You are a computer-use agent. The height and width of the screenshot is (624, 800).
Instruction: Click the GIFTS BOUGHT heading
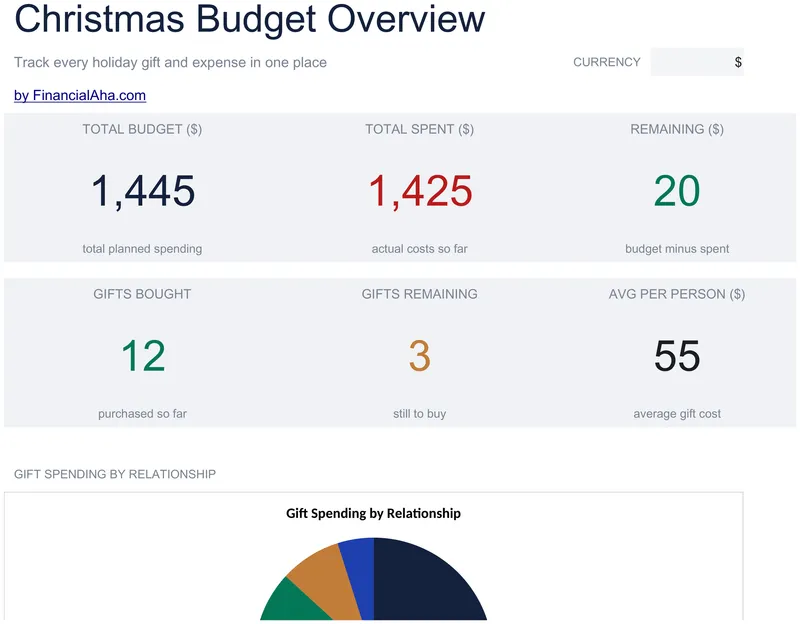[142, 294]
